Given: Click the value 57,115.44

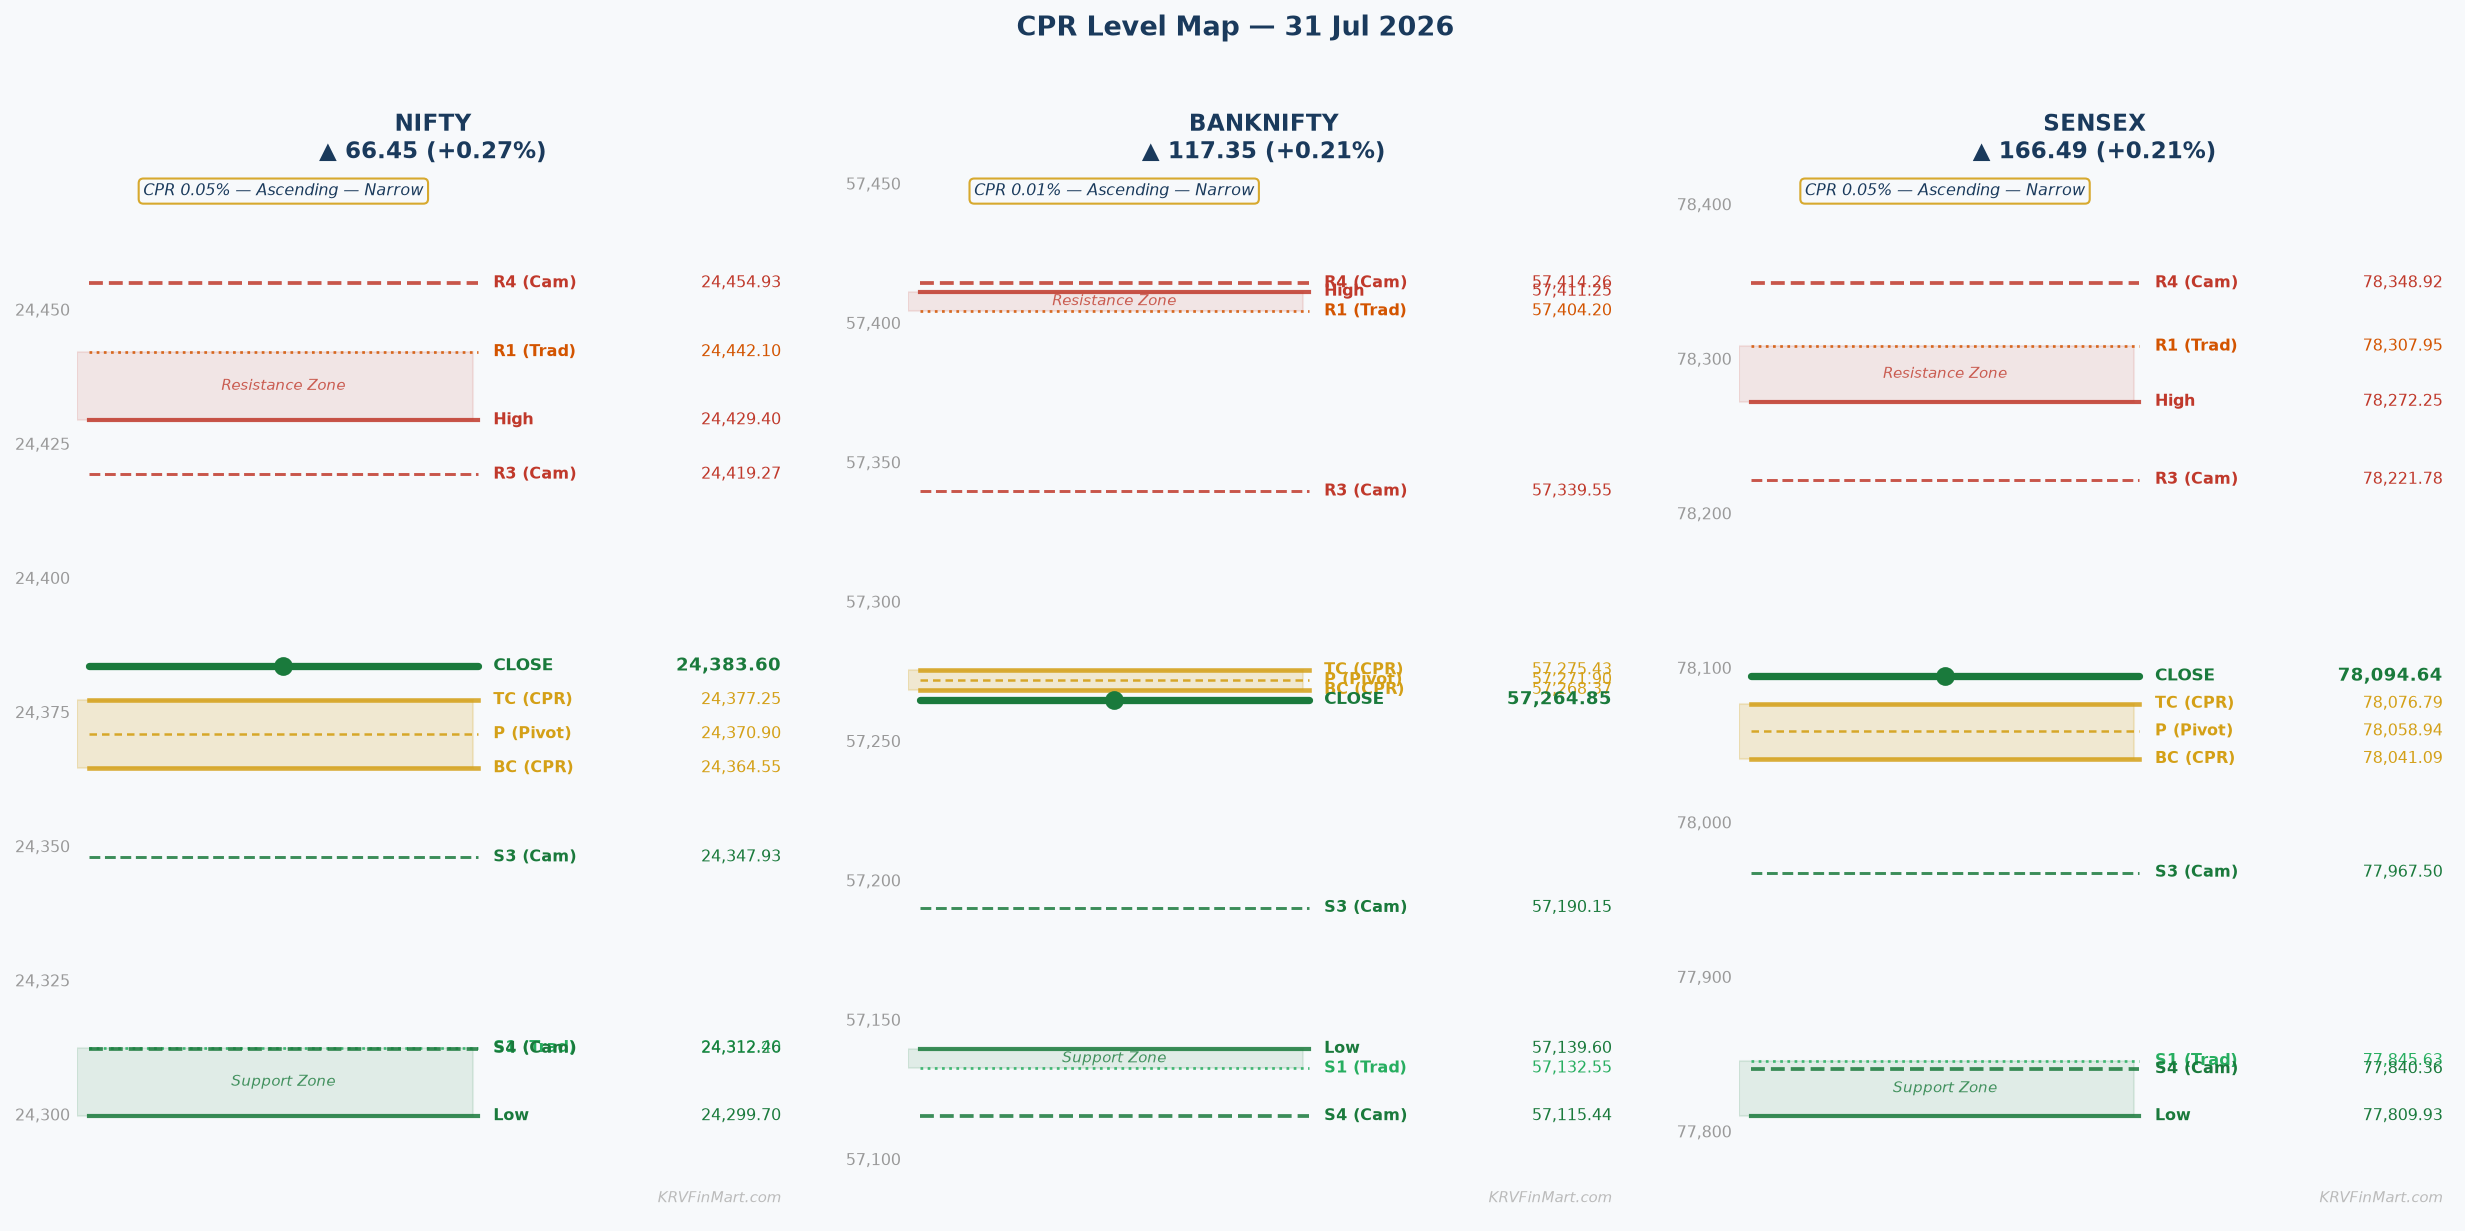Looking at the screenshot, I should pos(1571,1115).
